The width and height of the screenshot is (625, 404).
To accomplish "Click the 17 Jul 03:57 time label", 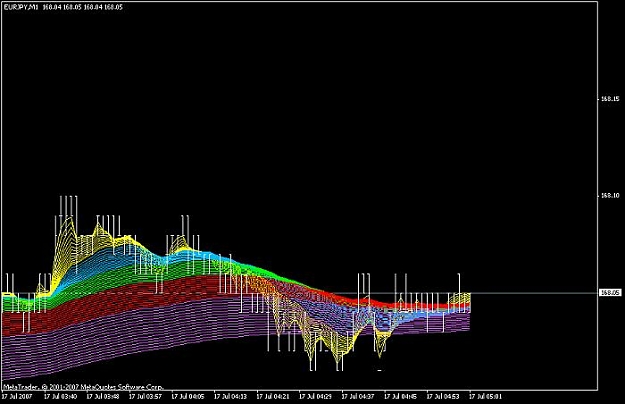I will [145, 396].
